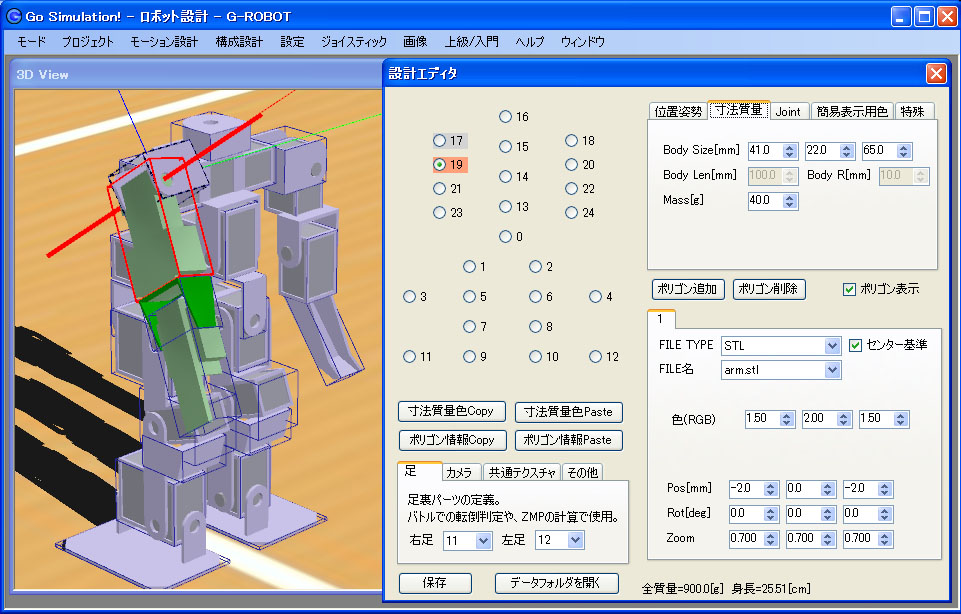Image resolution: width=961 pixels, height=614 pixels.
Task: Switch to the カメラ tab
Action: coord(459,472)
